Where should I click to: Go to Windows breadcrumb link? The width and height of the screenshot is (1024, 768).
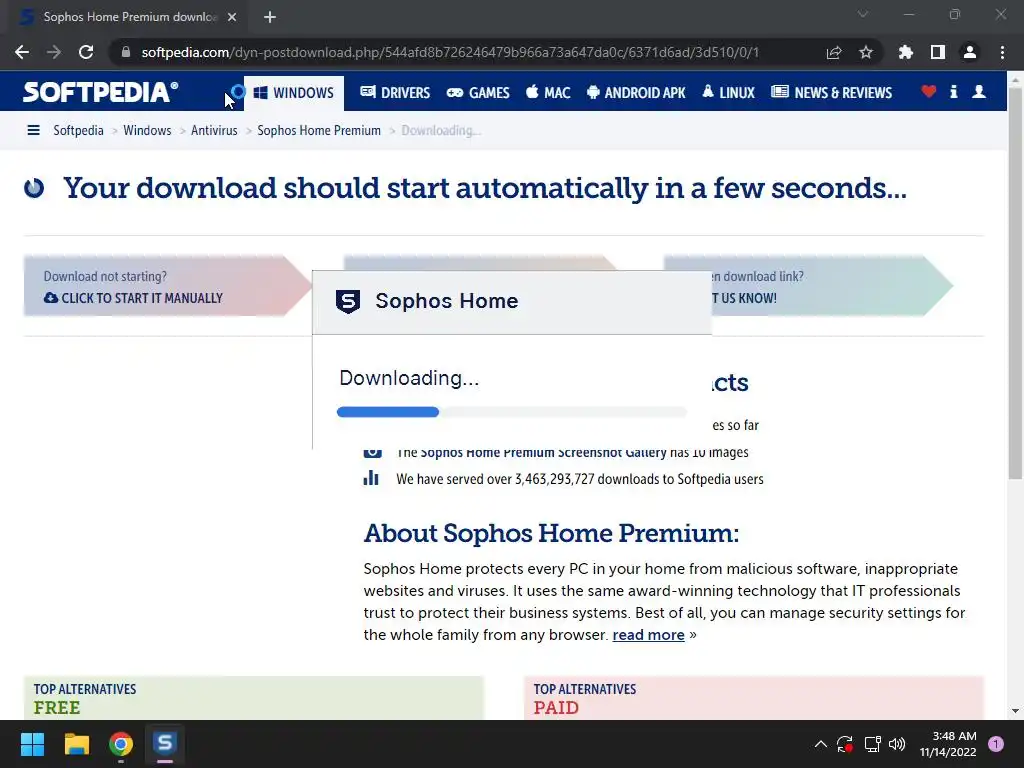(147, 131)
